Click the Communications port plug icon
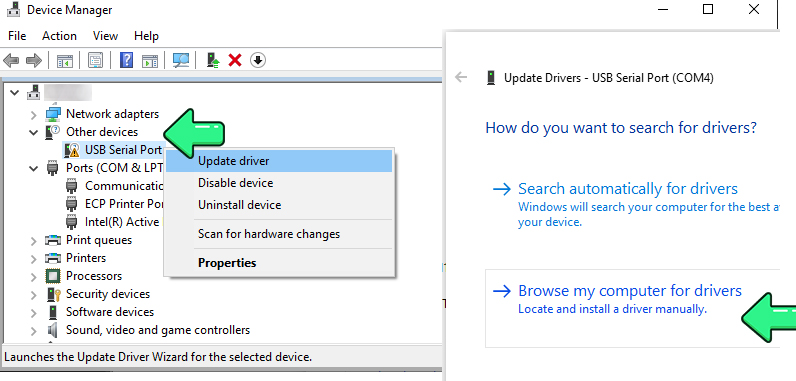 point(72,186)
